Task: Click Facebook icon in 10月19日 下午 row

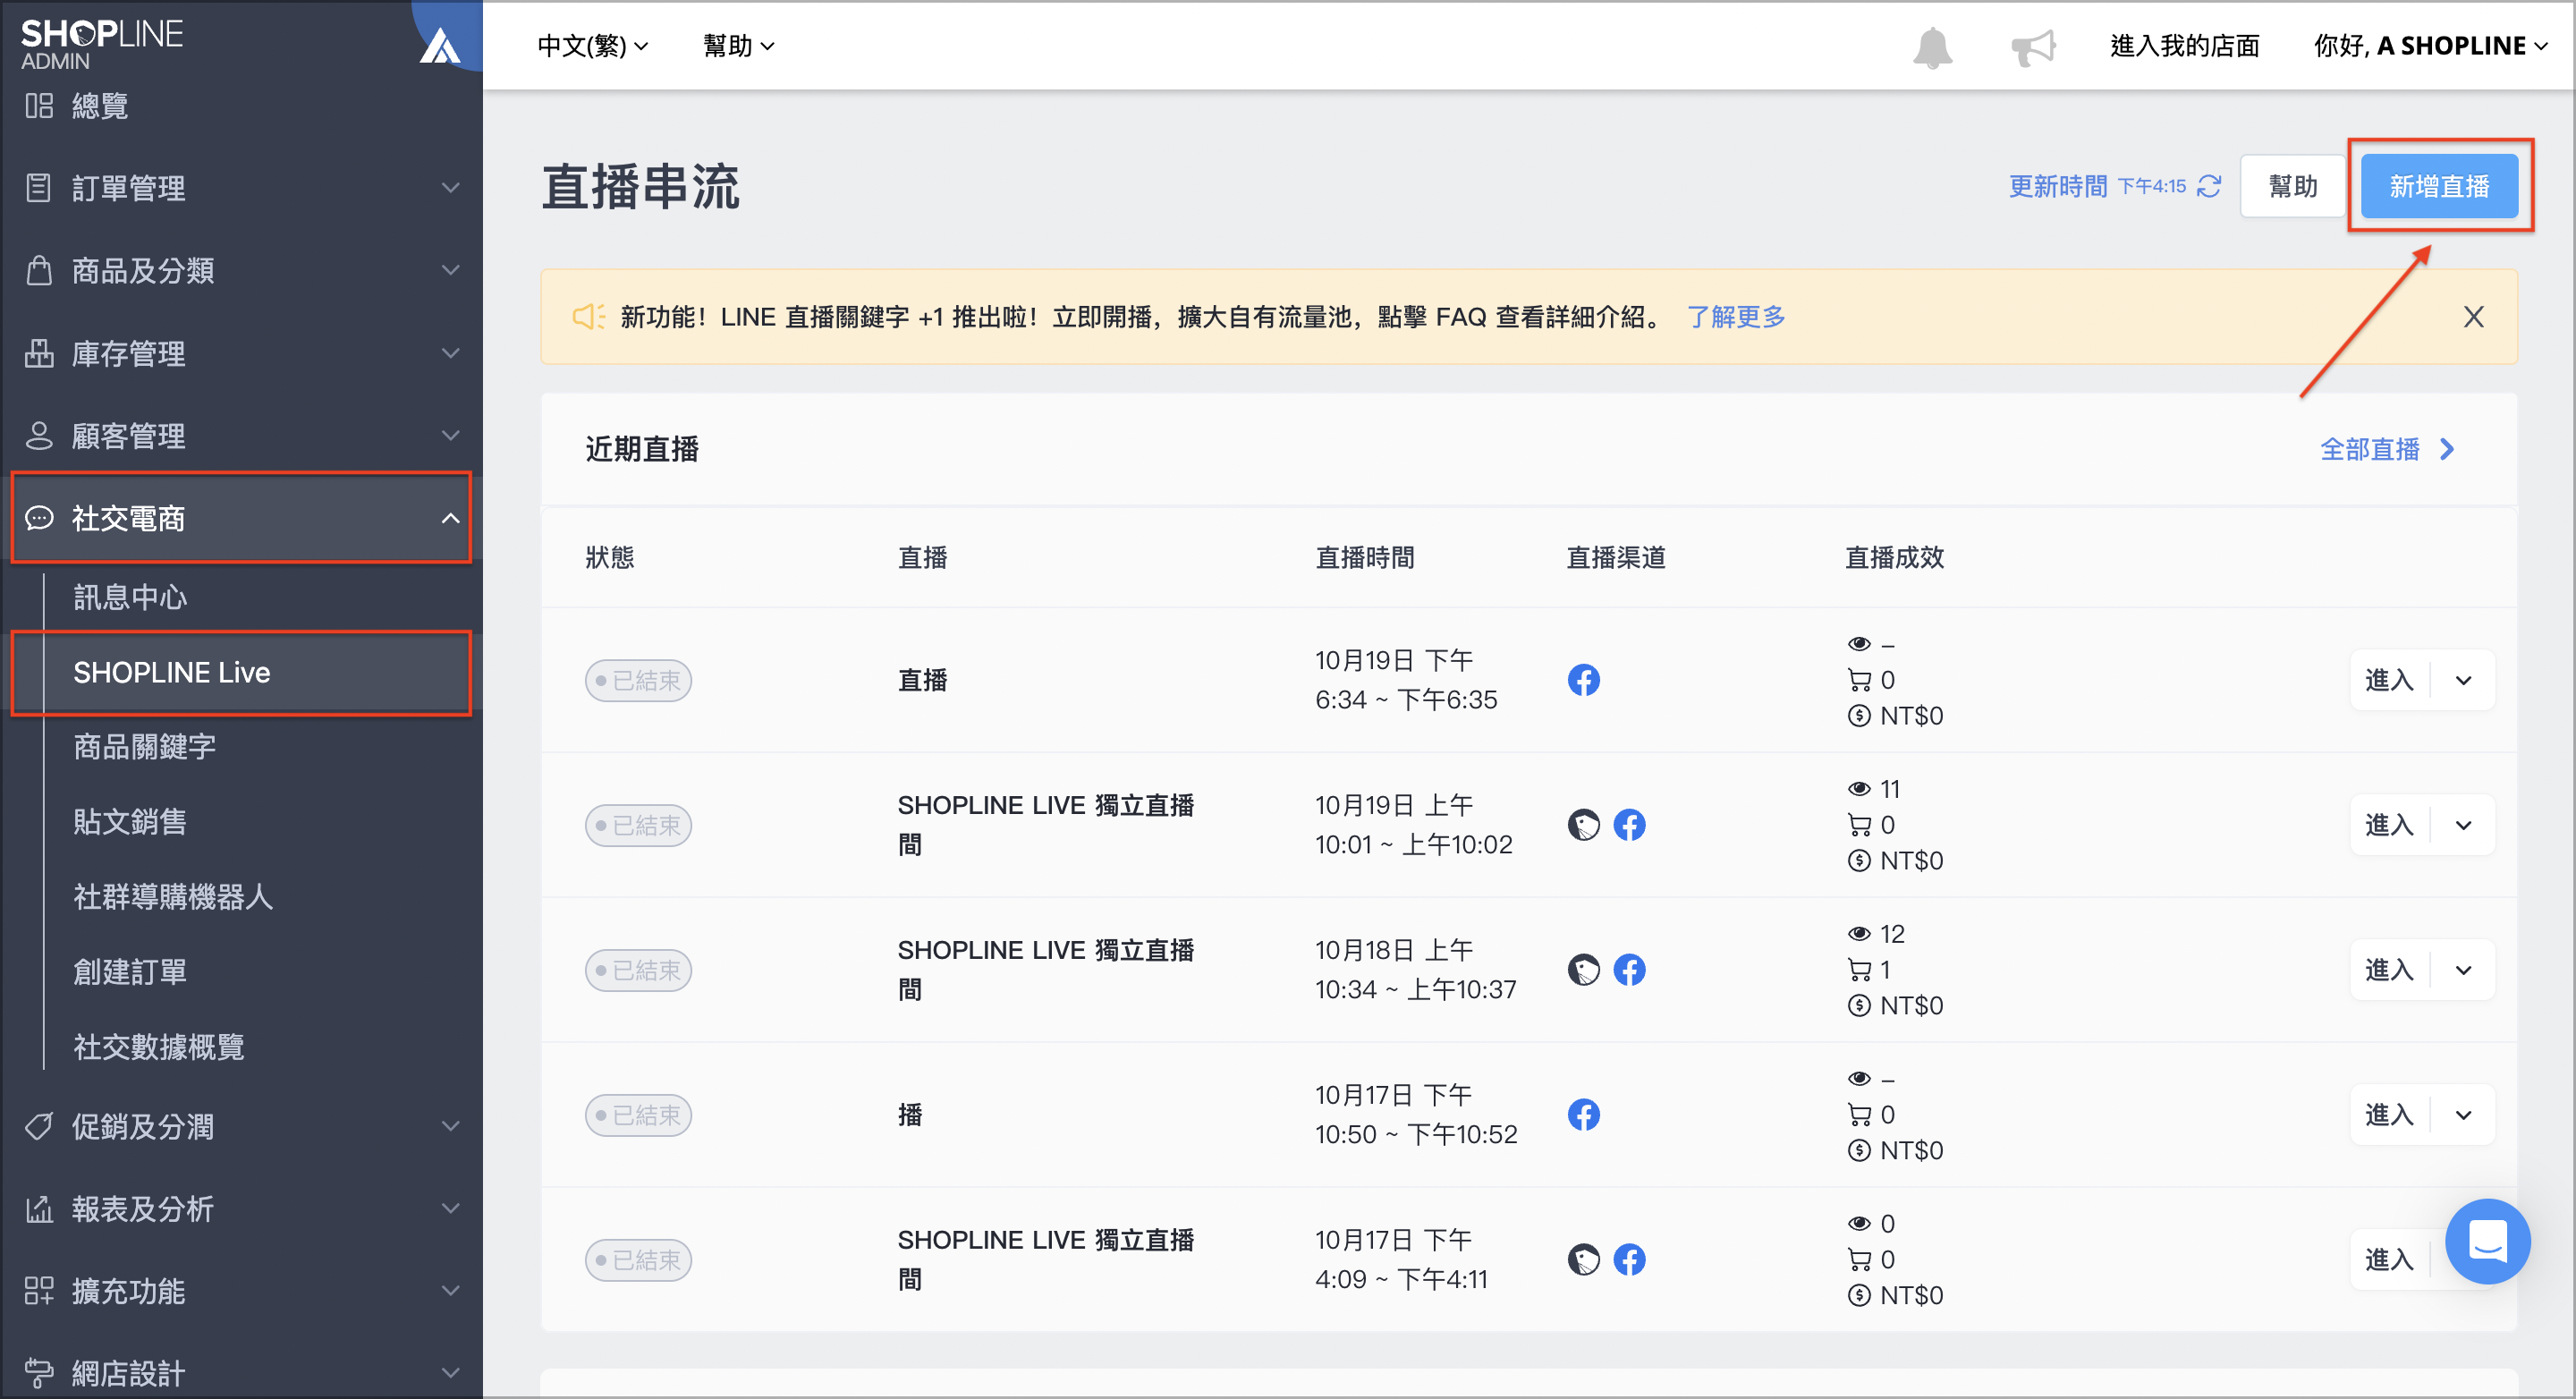Action: pos(1583,680)
